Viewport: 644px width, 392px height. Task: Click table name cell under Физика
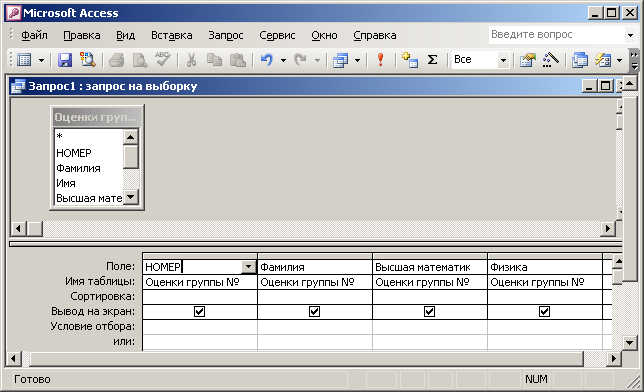[x=545, y=282]
